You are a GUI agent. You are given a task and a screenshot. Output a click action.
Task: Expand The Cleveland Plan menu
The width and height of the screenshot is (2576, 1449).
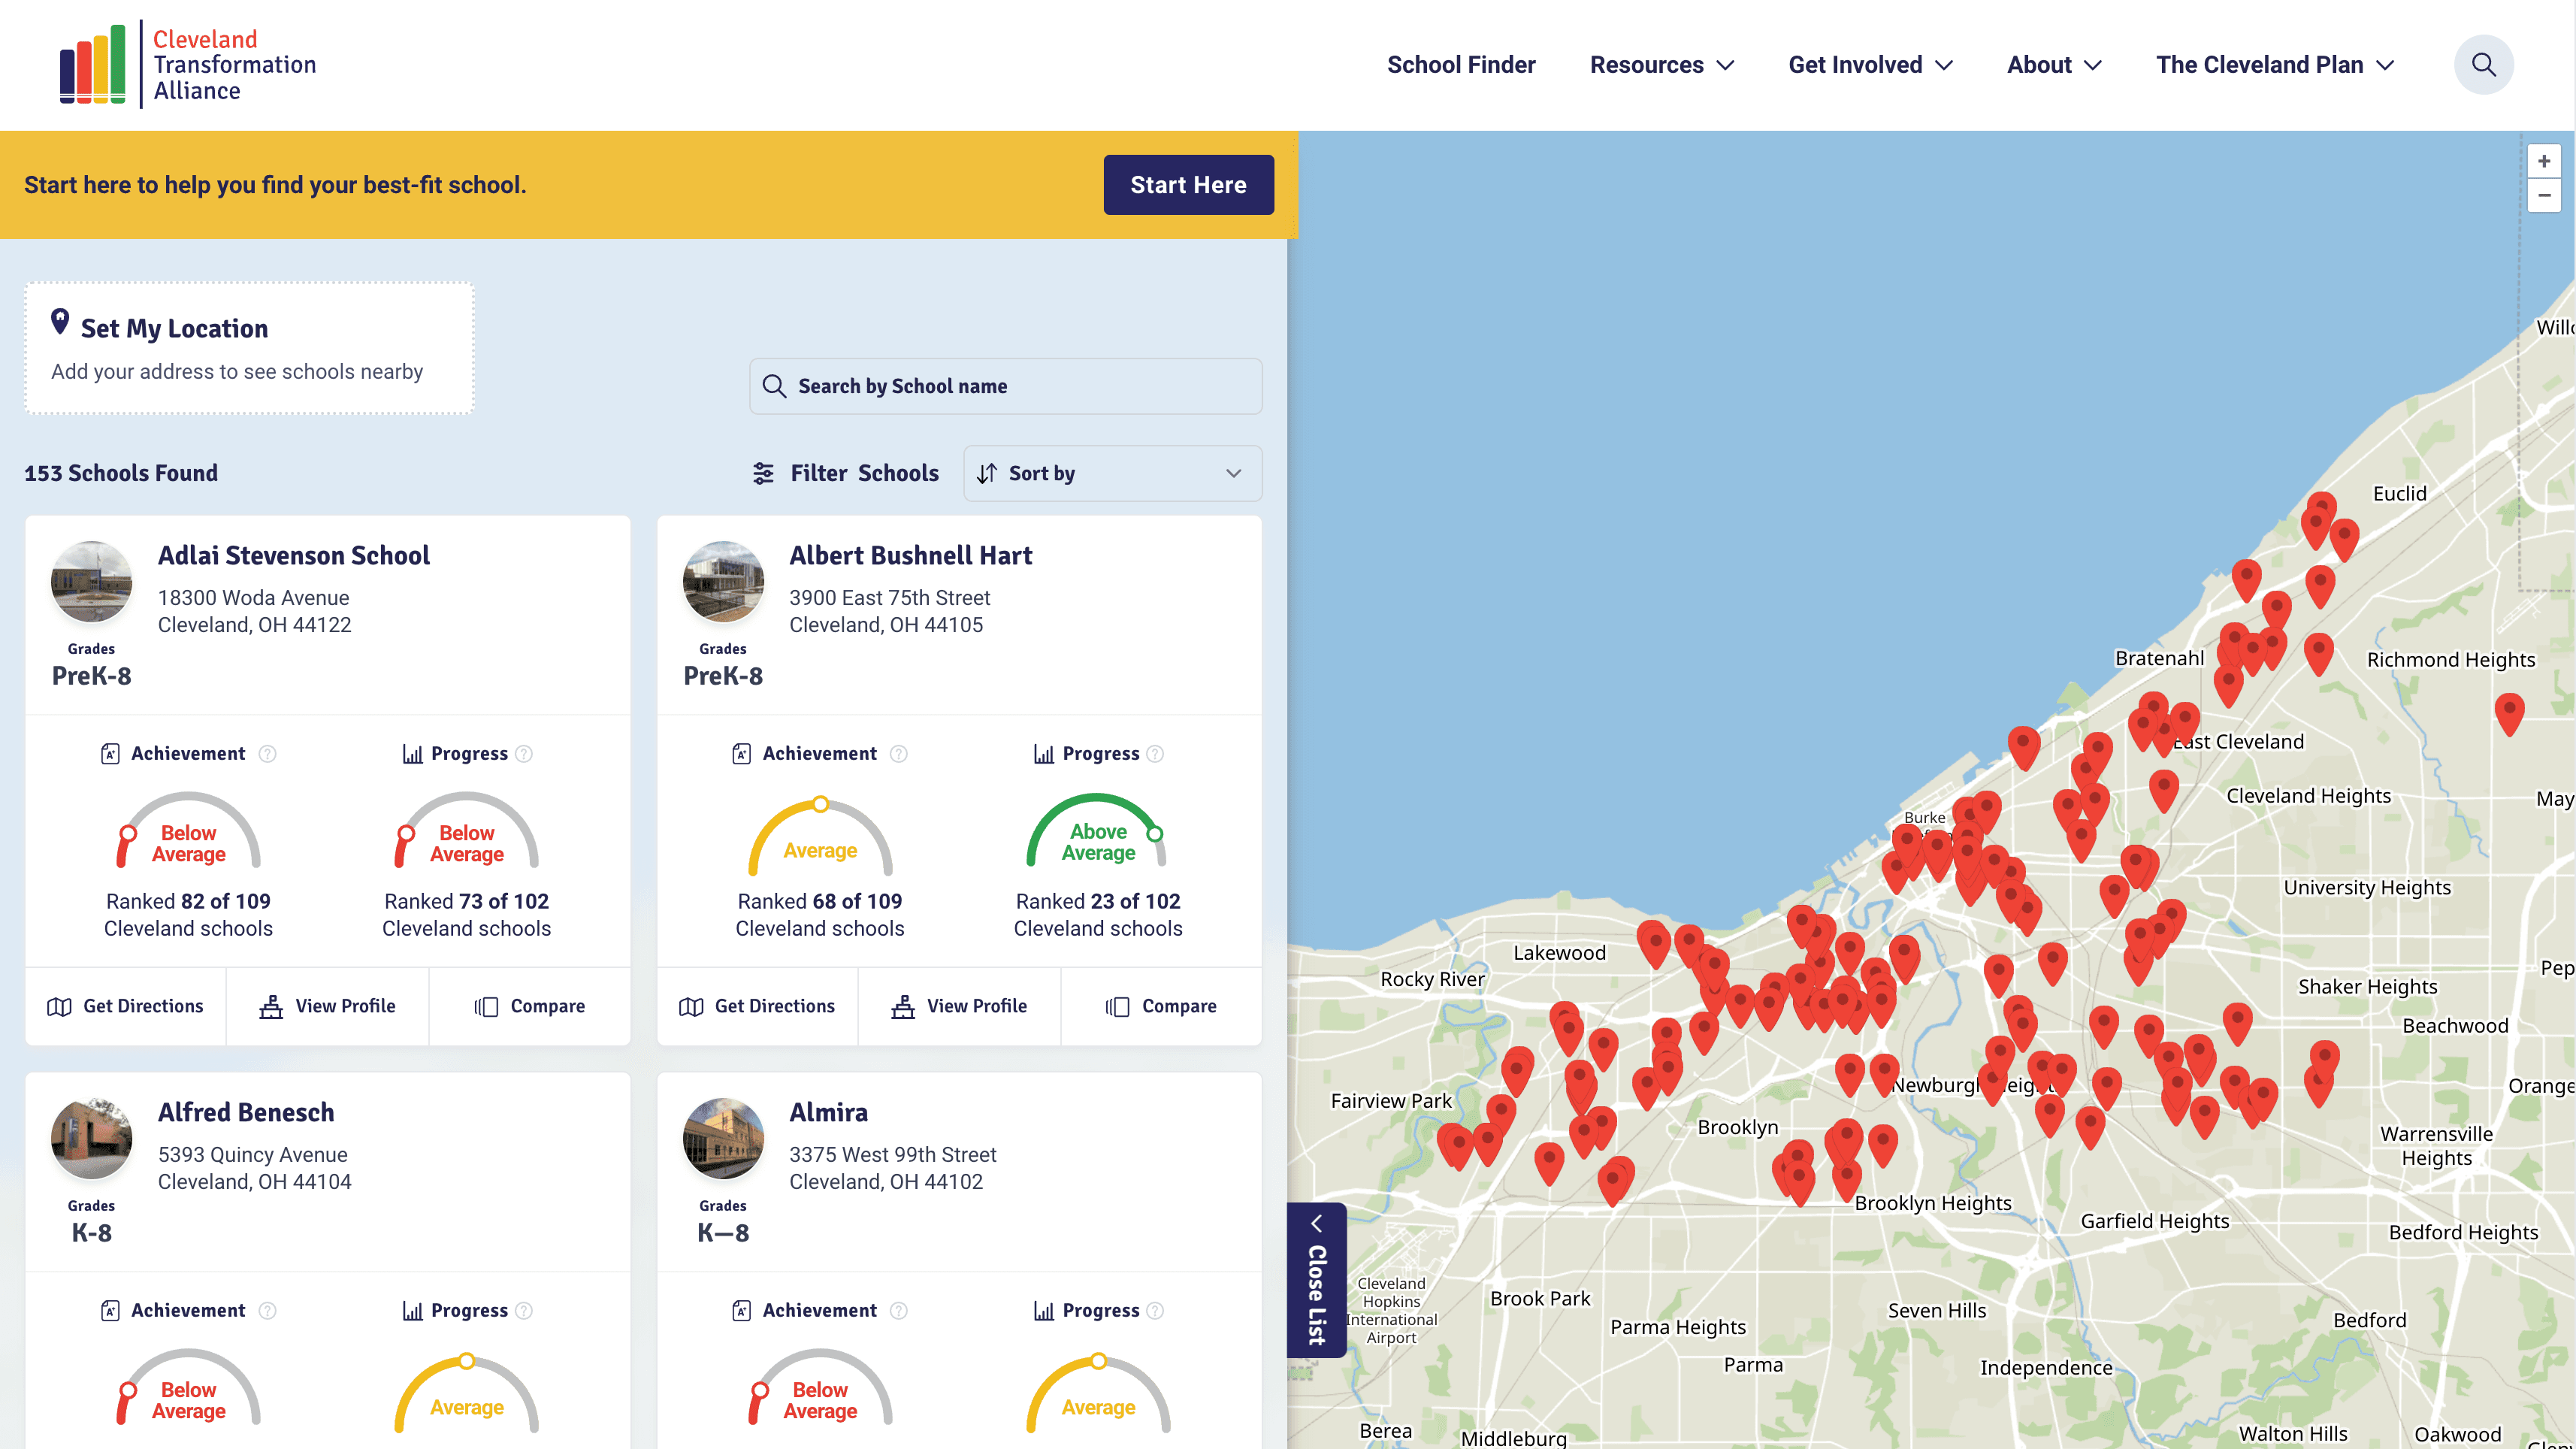[x=2274, y=65]
